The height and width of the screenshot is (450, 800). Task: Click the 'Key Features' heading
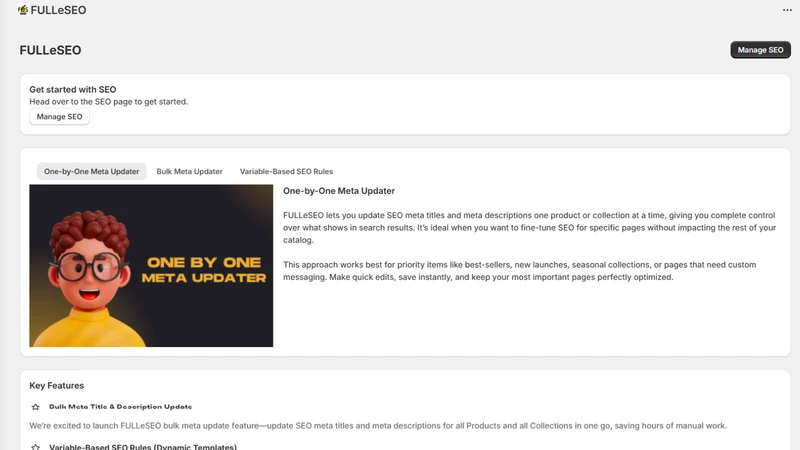[57, 386]
